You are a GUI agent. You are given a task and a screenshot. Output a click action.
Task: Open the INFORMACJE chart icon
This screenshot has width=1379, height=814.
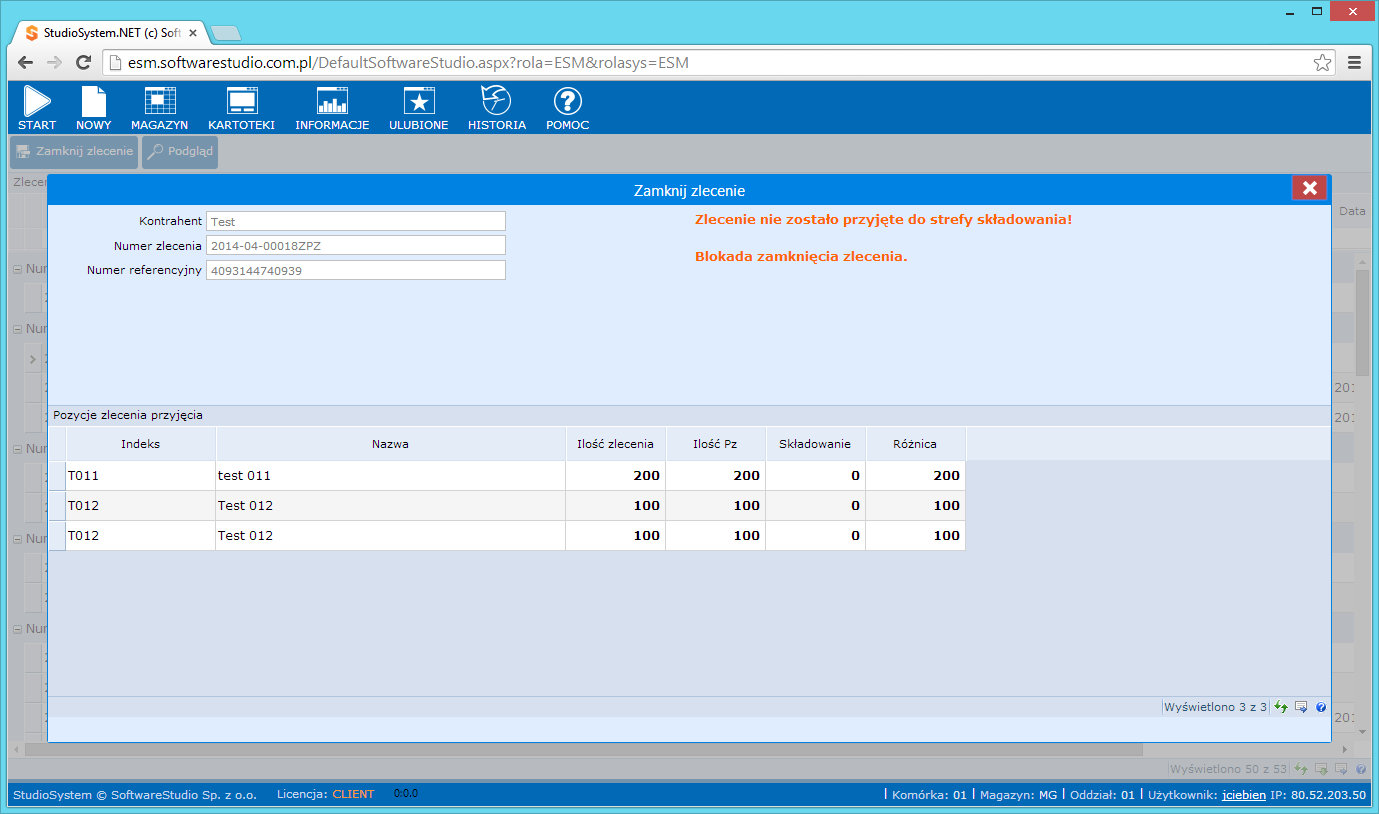coord(332,107)
